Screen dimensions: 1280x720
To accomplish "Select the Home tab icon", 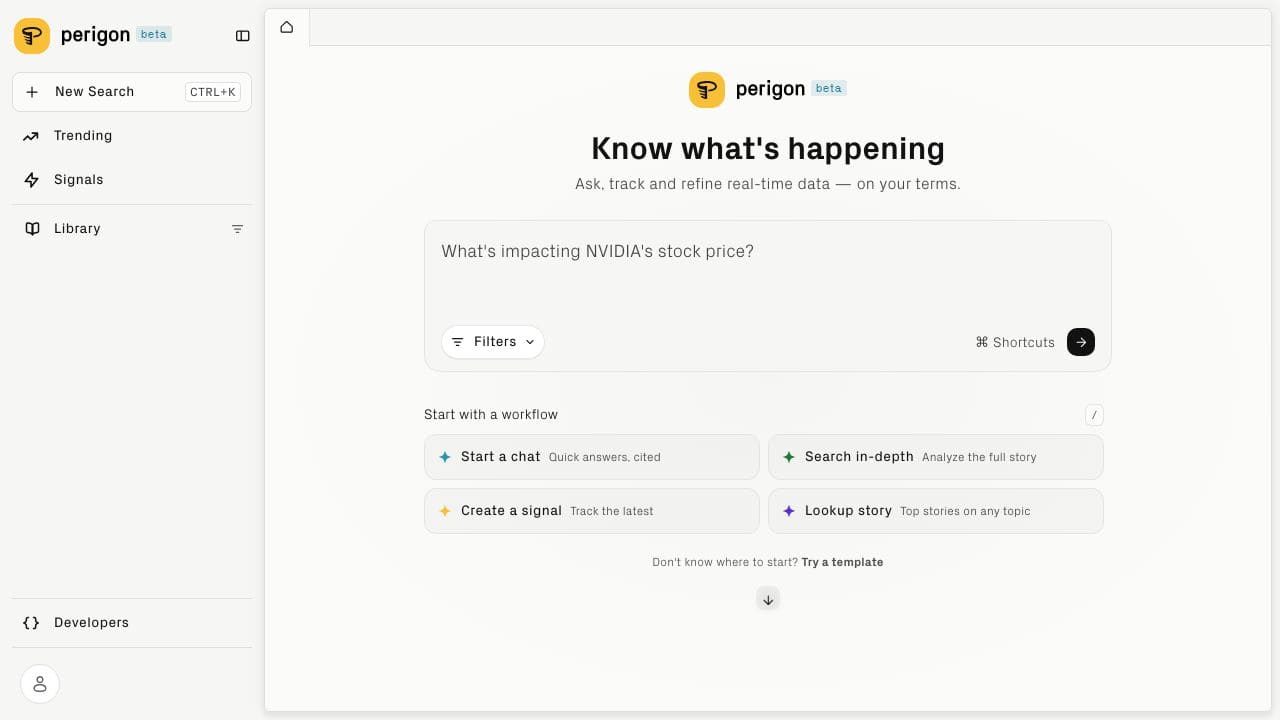I will coord(287,27).
